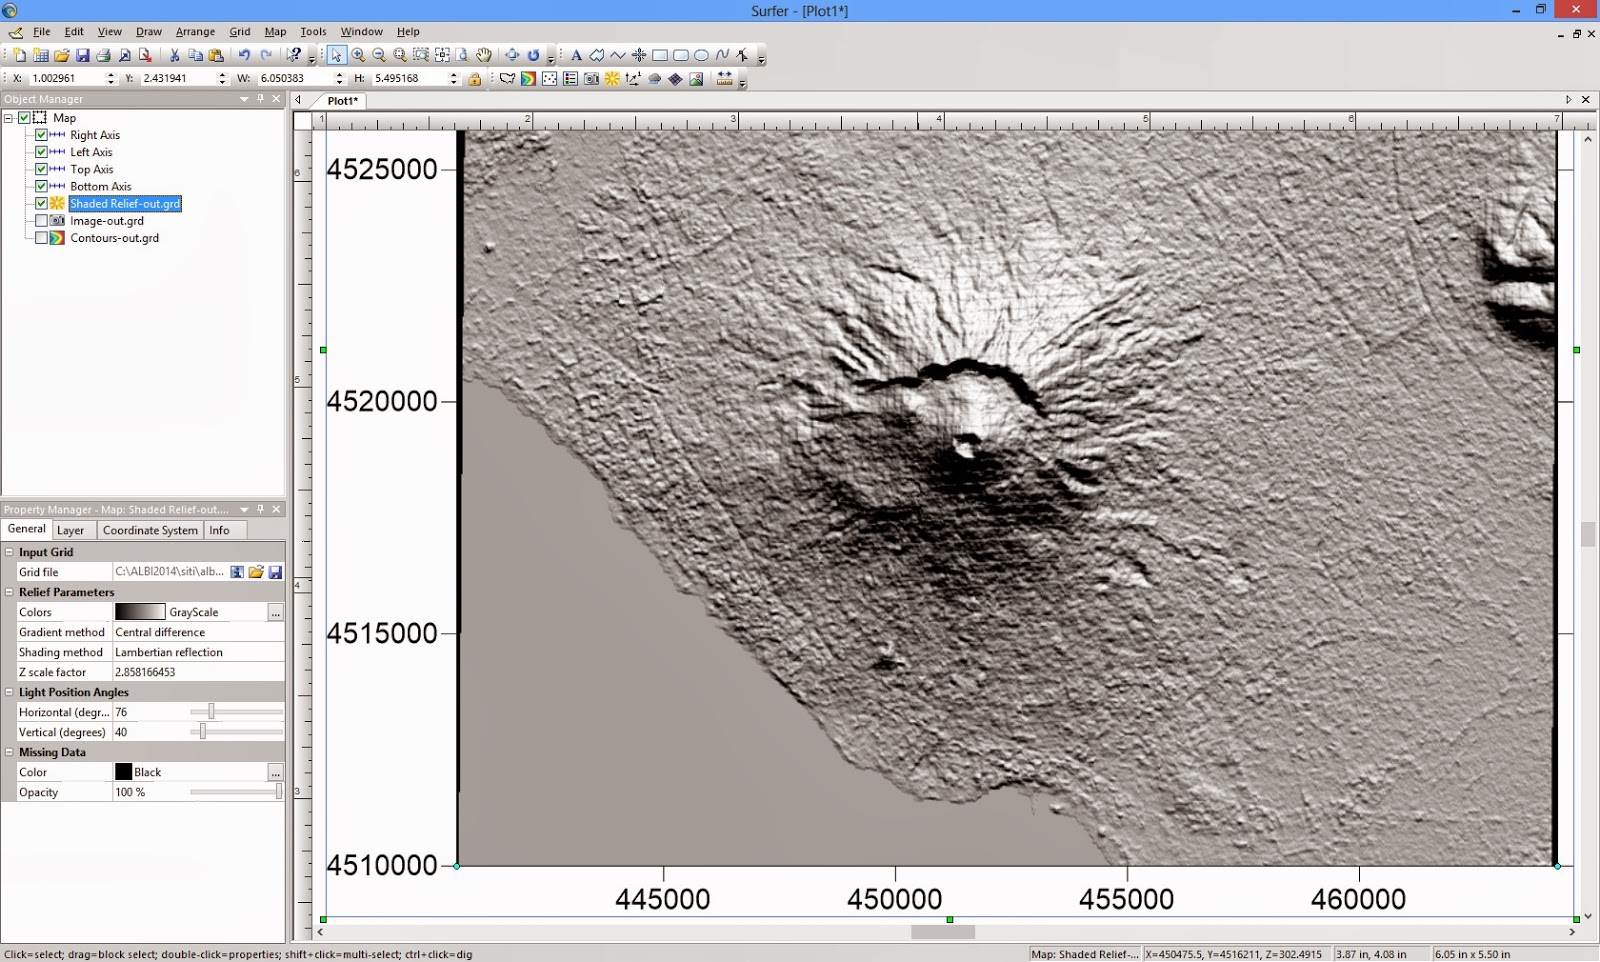Image resolution: width=1600 pixels, height=962 pixels.
Task: Switch to the Coordinate System tab
Action: [x=150, y=530]
